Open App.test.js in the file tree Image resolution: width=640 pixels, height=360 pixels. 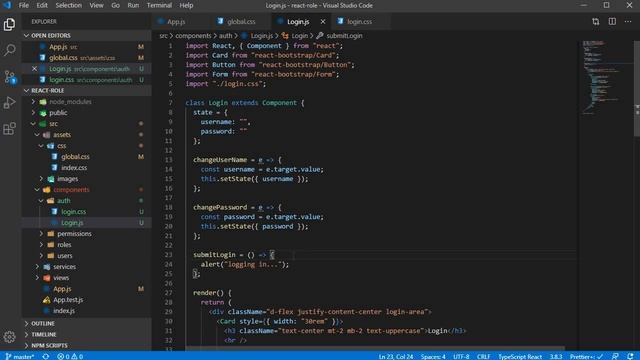tap(87, 300)
